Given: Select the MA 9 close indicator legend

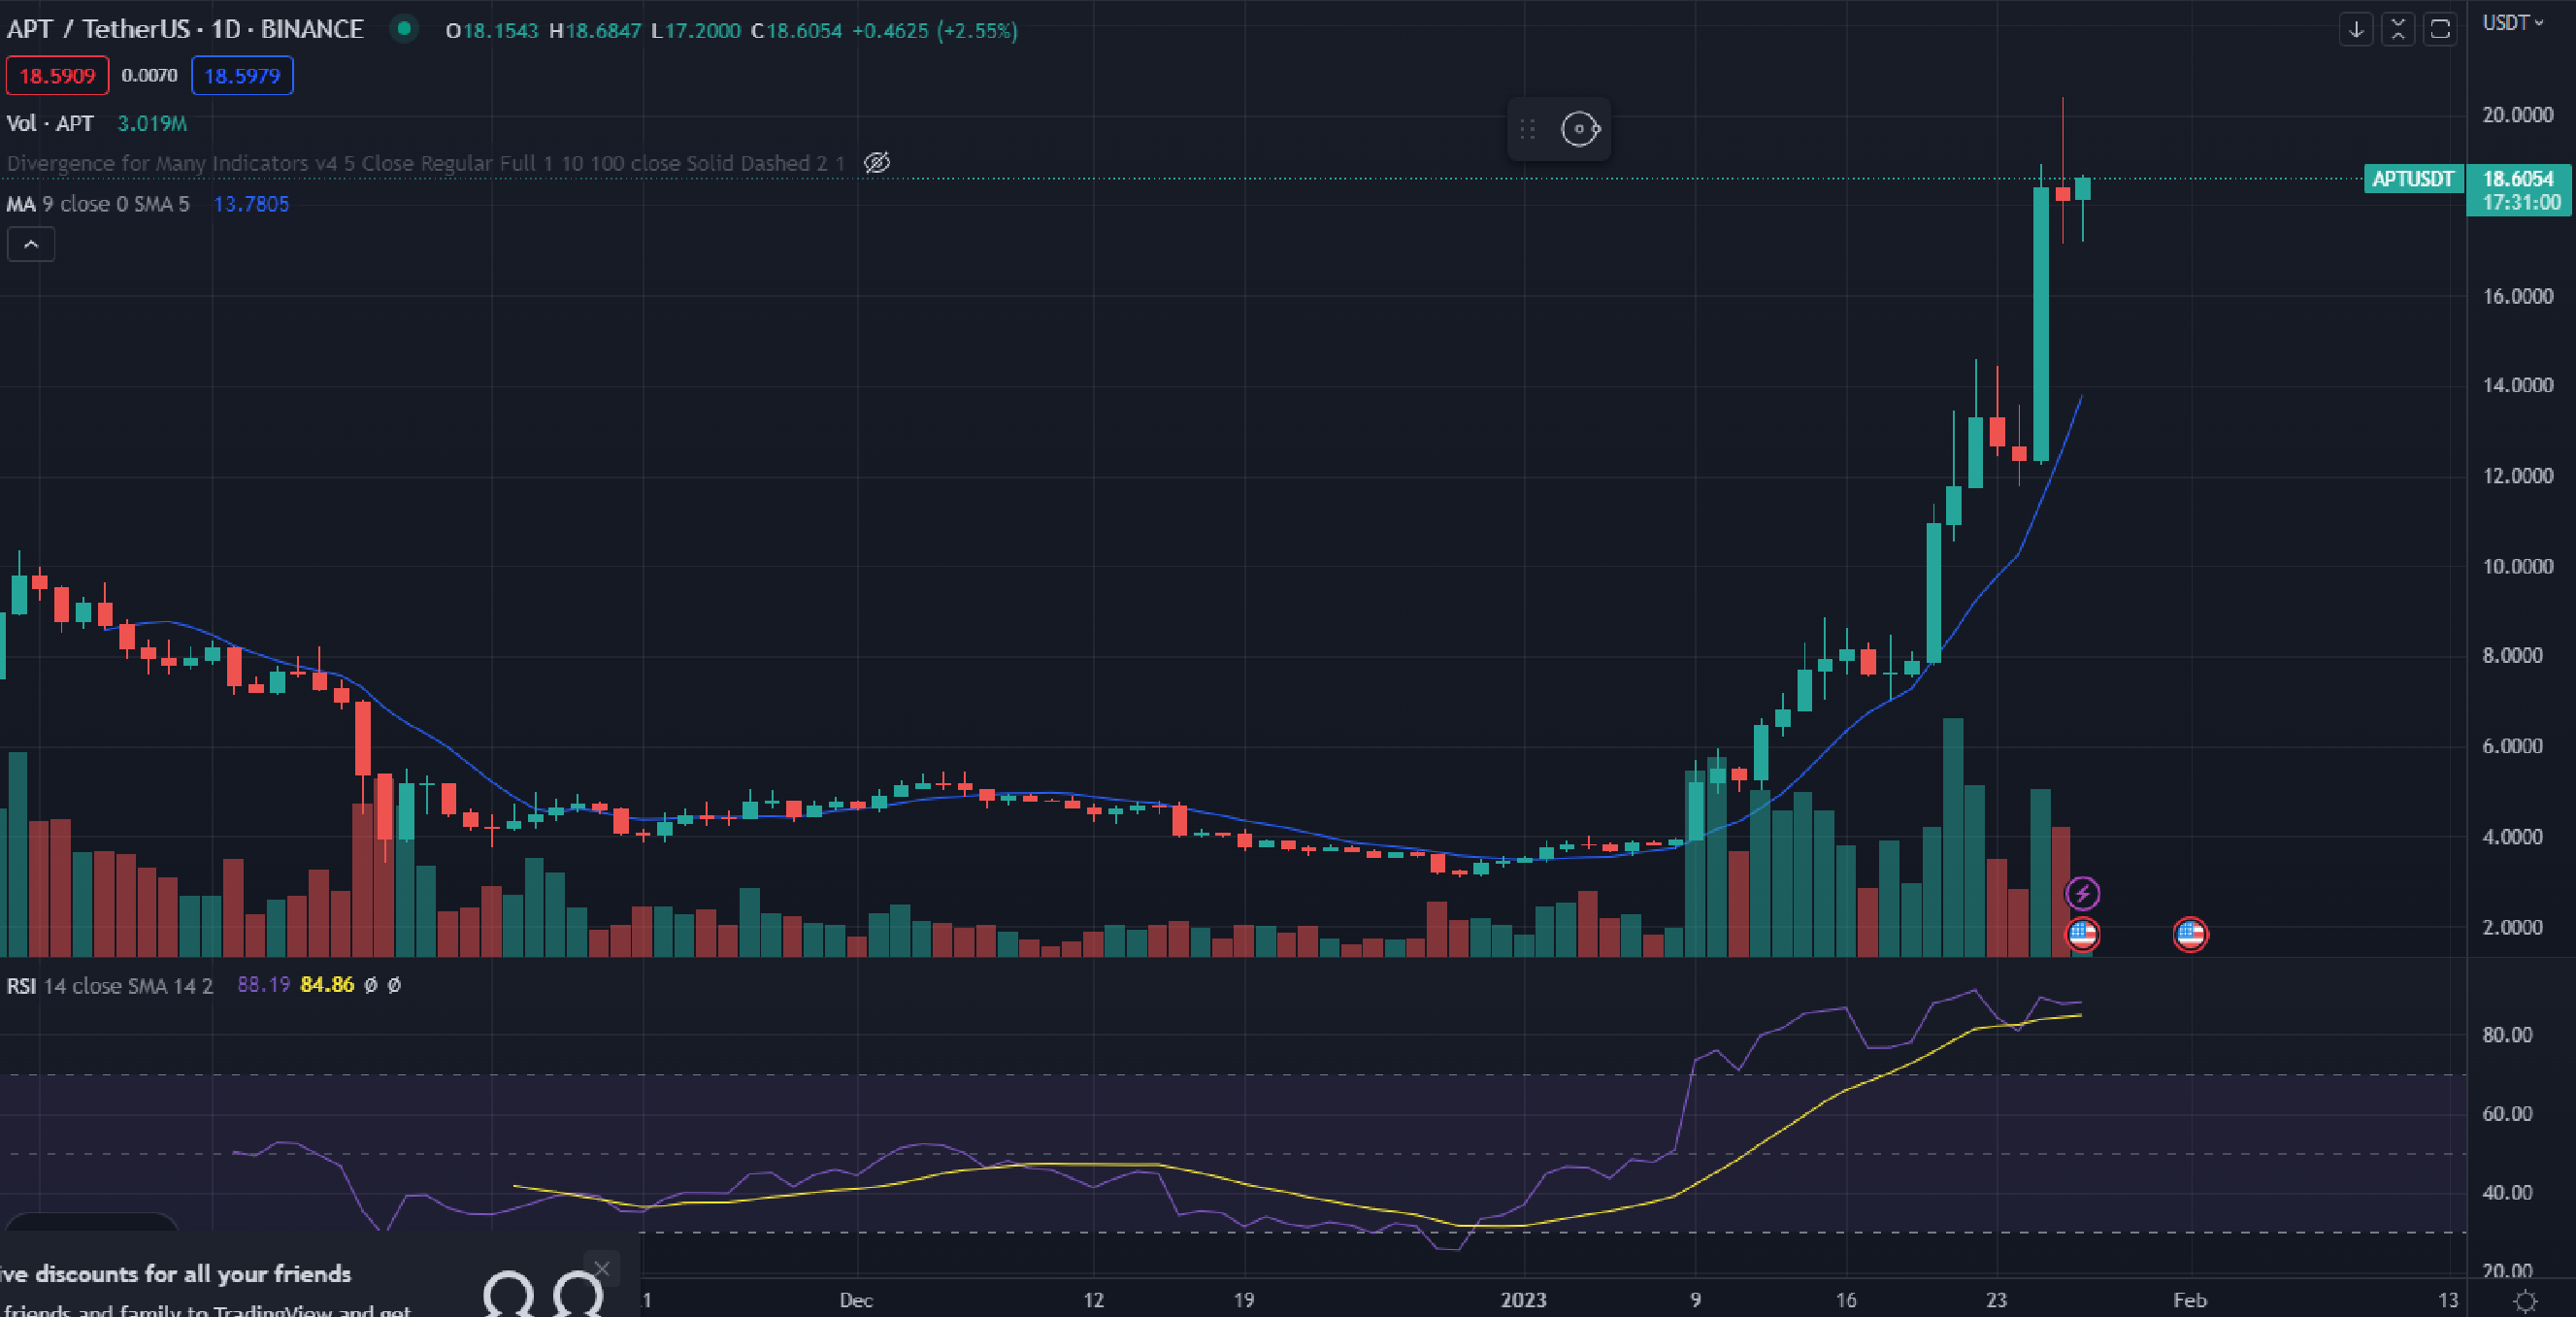Looking at the screenshot, I should 98,204.
